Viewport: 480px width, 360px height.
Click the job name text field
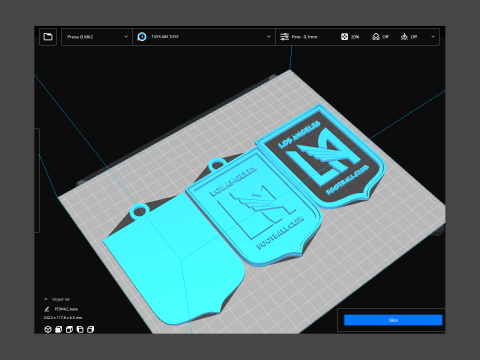(x=66, y=309)
